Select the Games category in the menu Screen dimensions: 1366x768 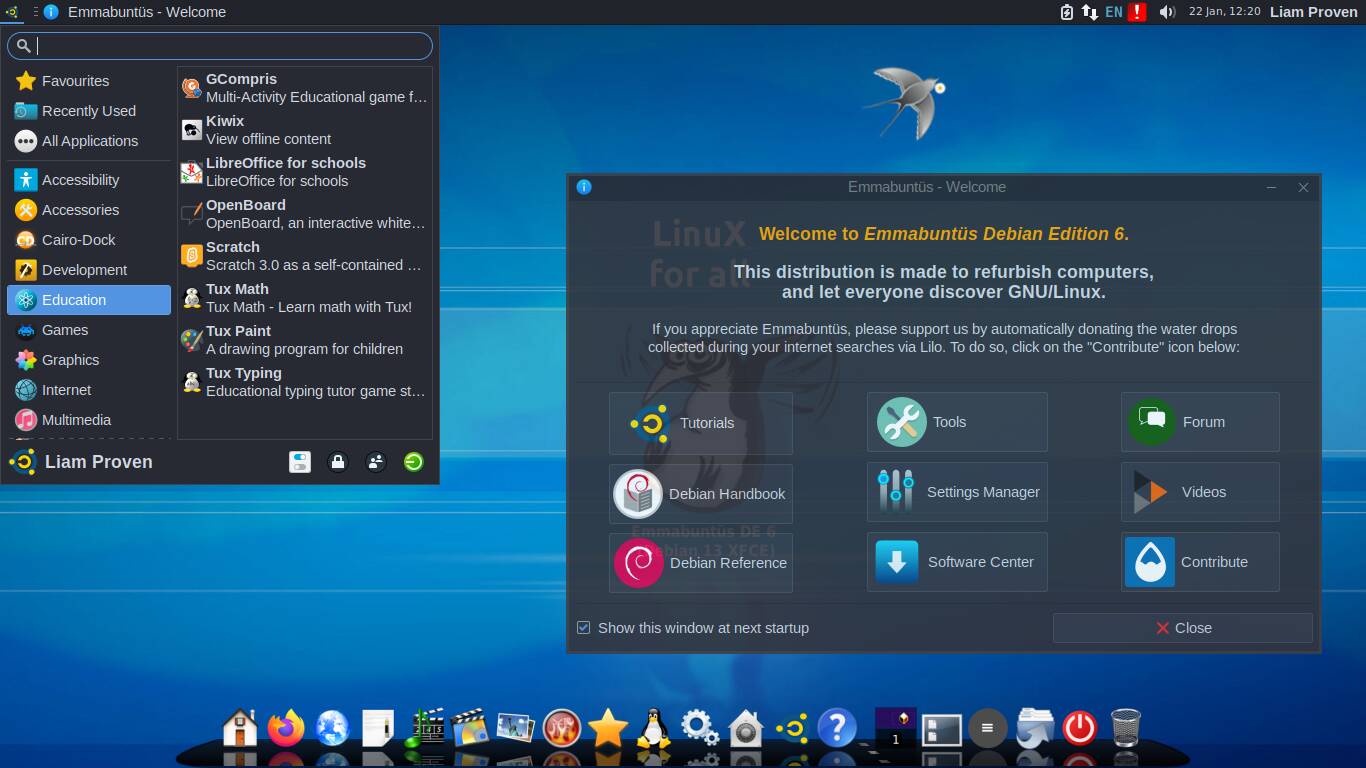64,330
